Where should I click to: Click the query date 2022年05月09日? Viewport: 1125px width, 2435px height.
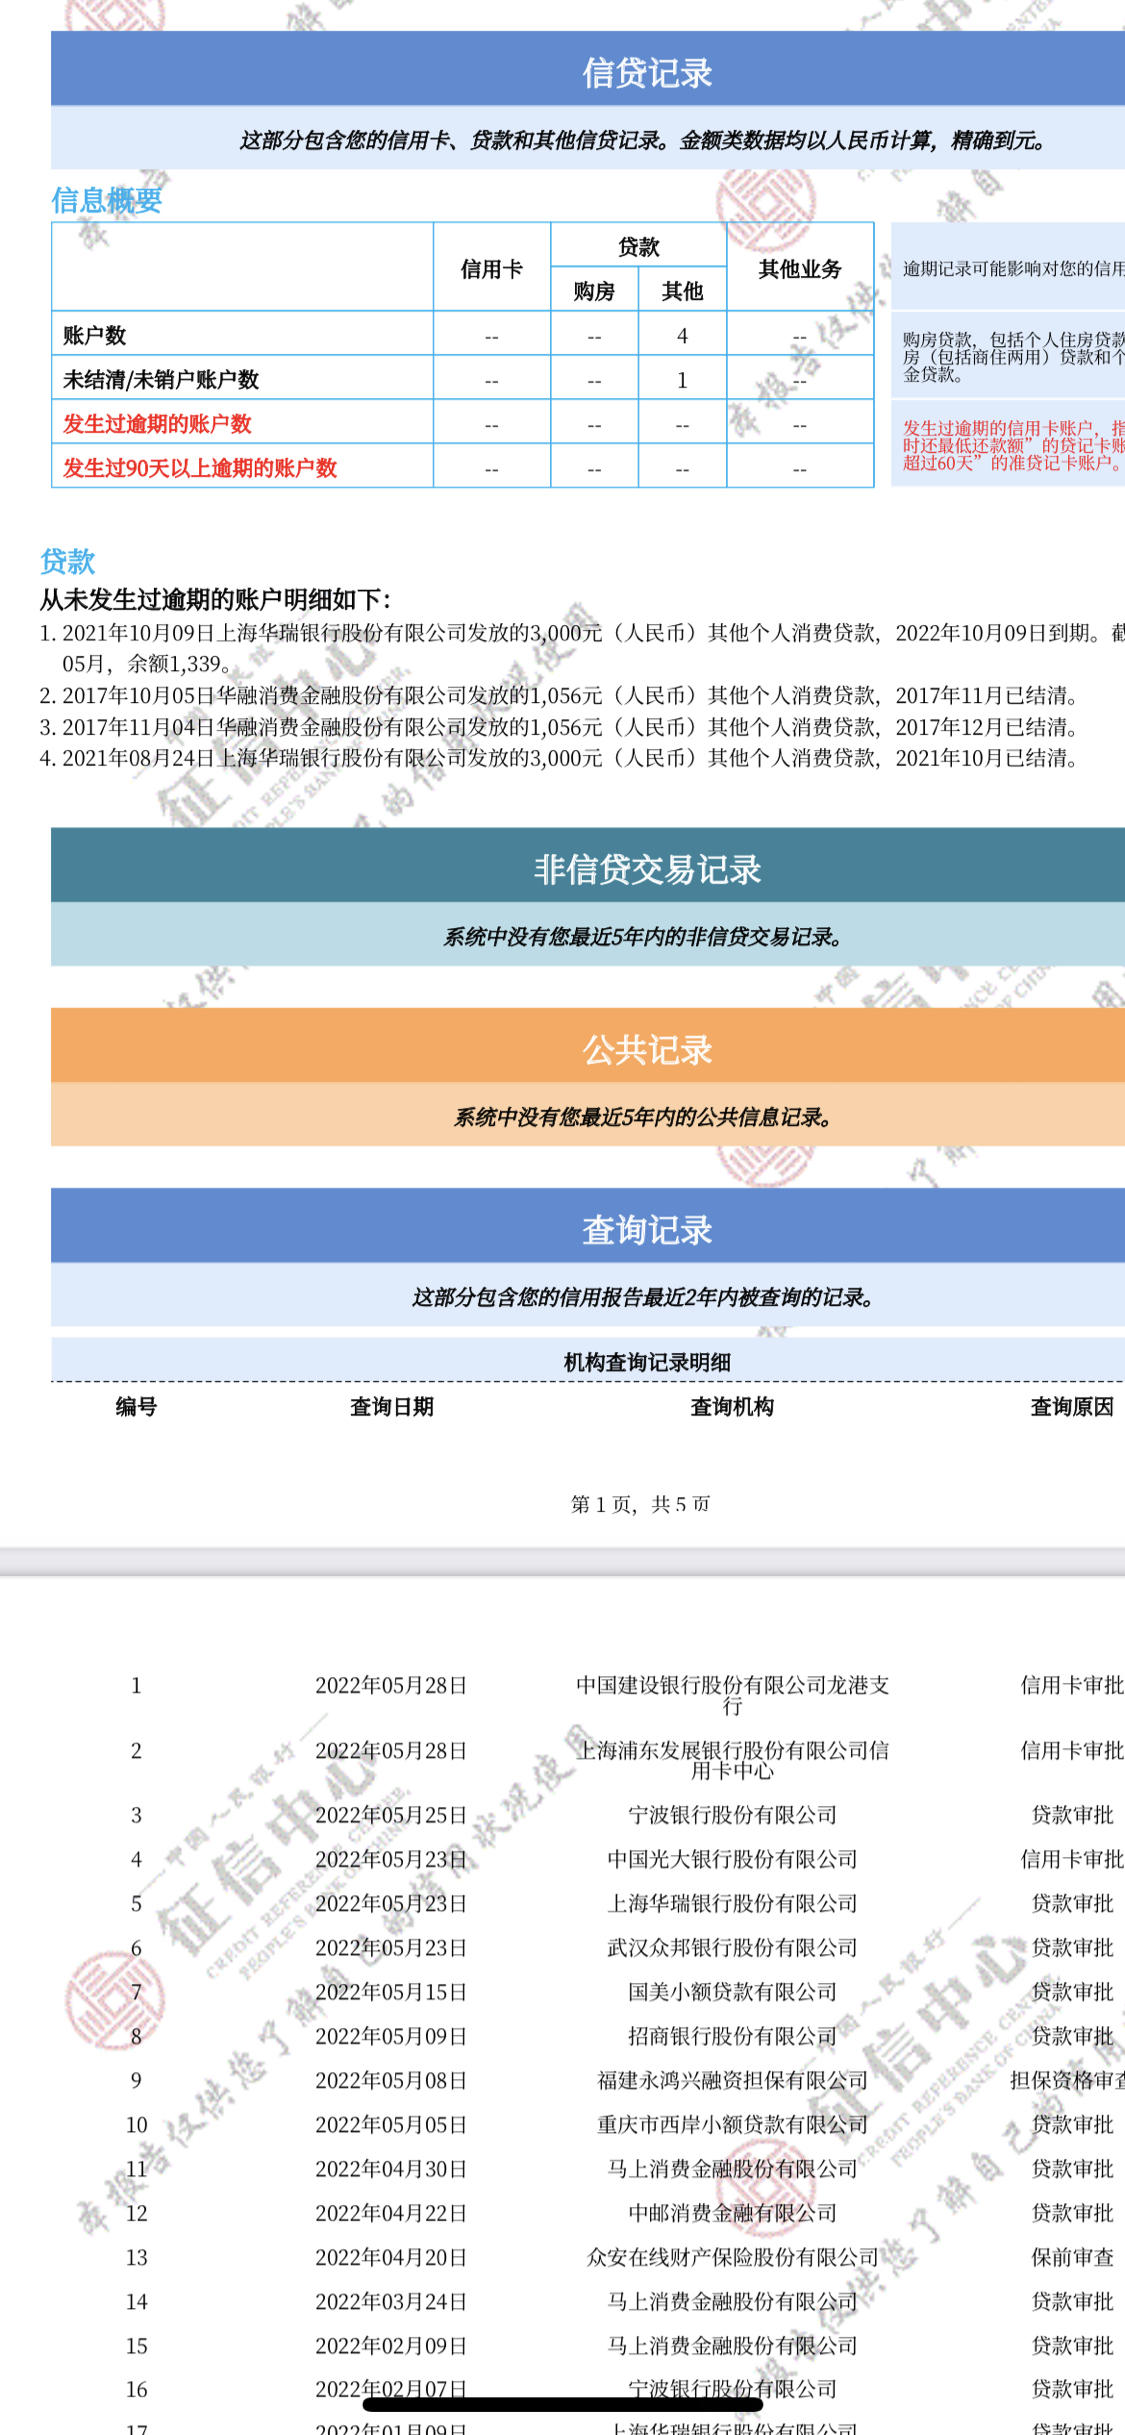click(391, 2036)
